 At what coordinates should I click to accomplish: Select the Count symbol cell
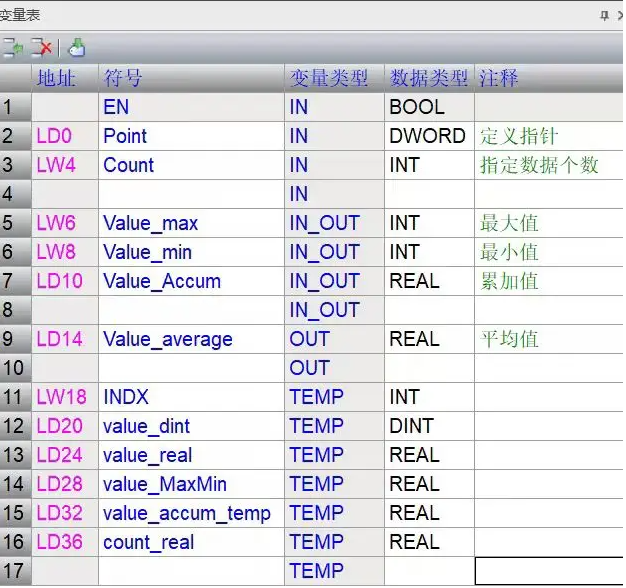point(191,165)
